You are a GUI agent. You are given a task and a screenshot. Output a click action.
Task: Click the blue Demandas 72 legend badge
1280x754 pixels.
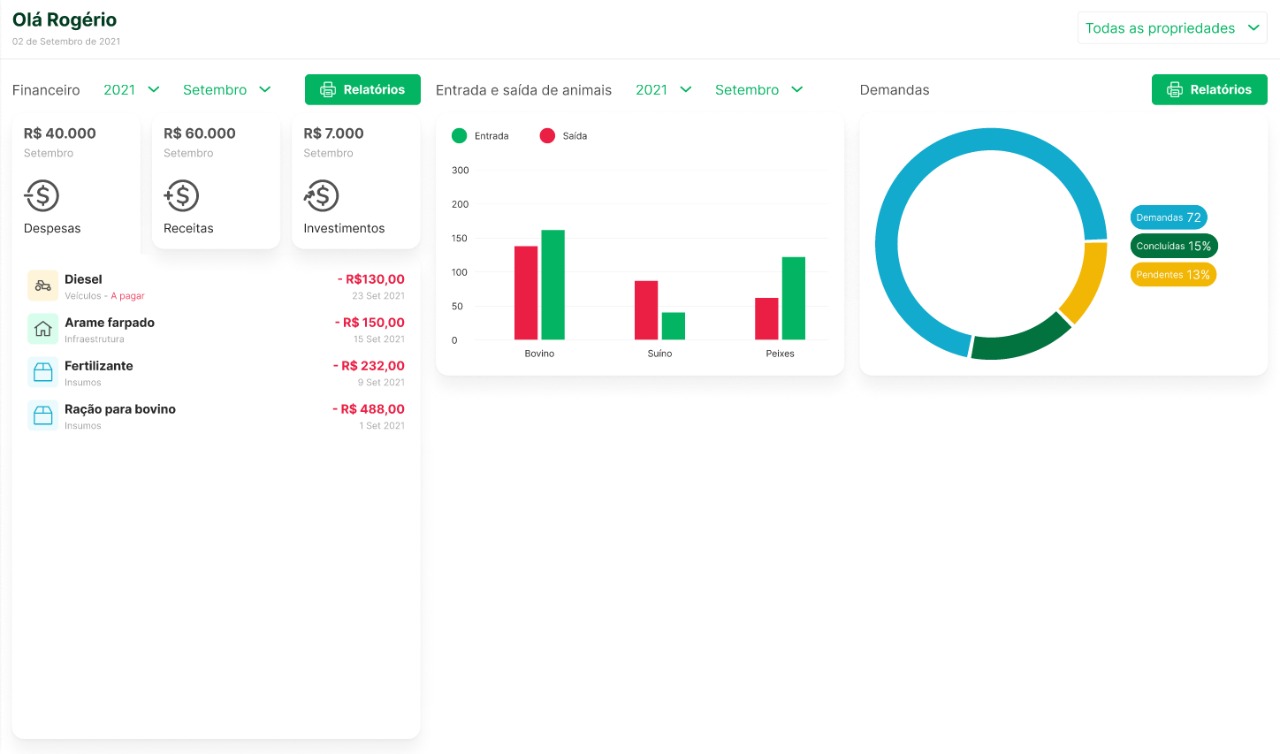[1168, 217]
